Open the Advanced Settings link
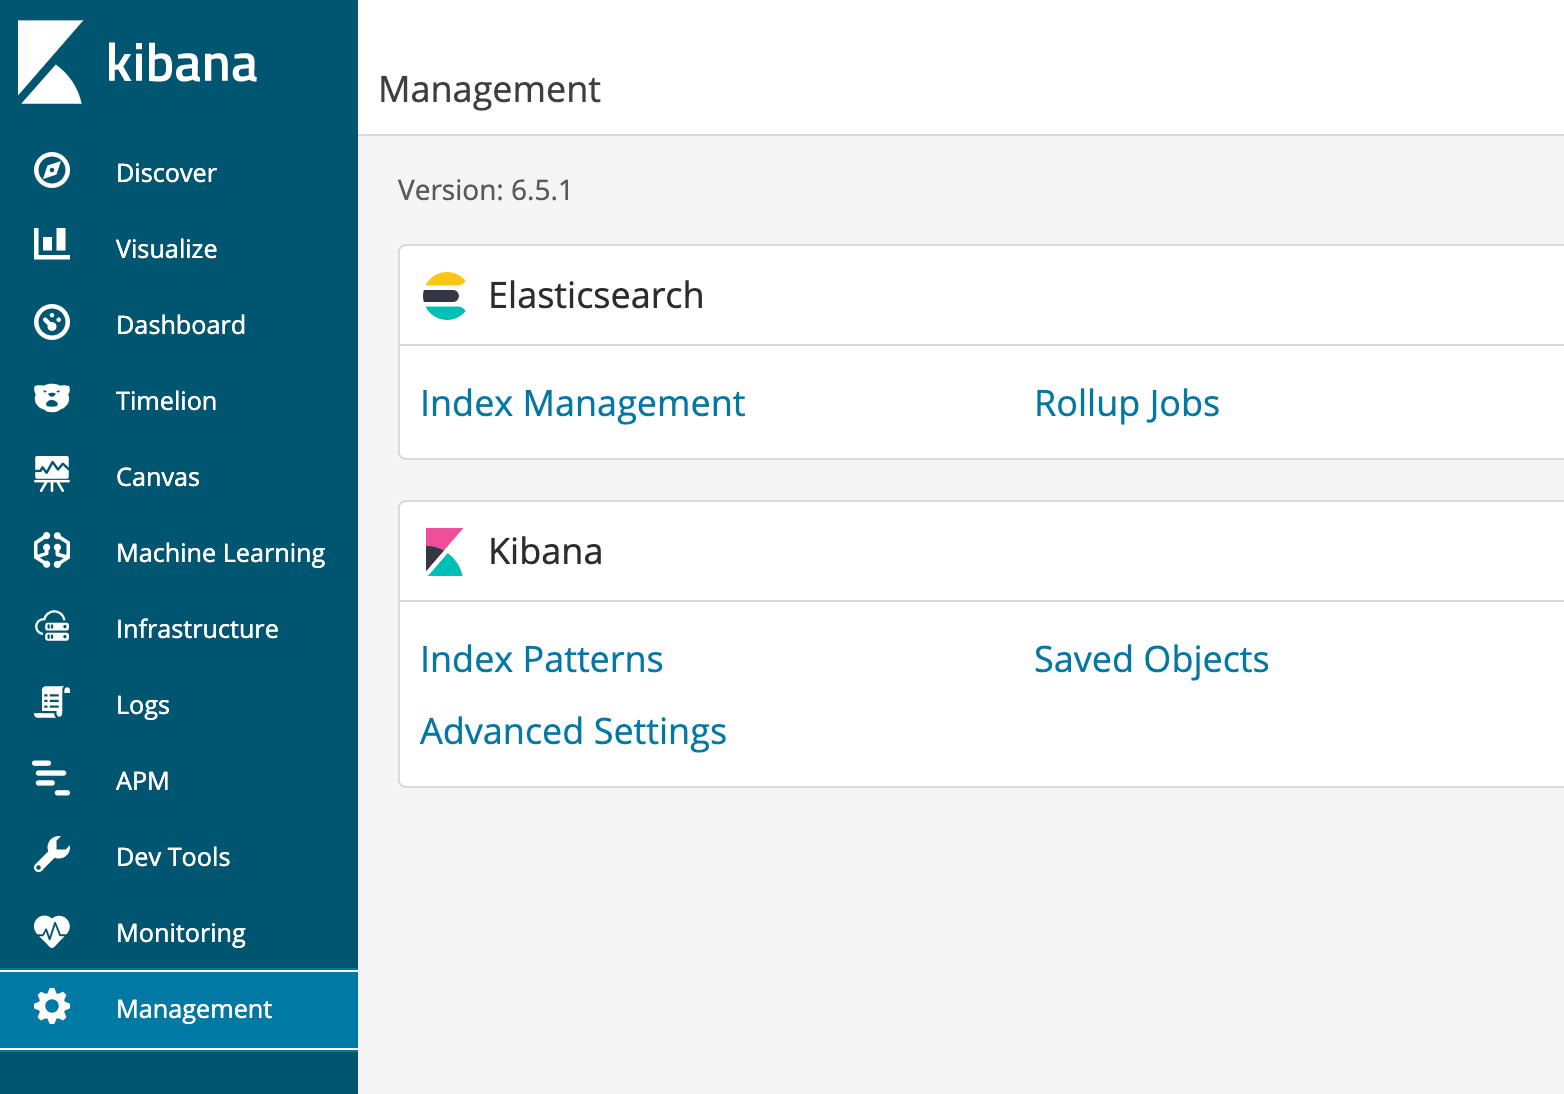This screenshot has width=1564, height=1094. 573,732
